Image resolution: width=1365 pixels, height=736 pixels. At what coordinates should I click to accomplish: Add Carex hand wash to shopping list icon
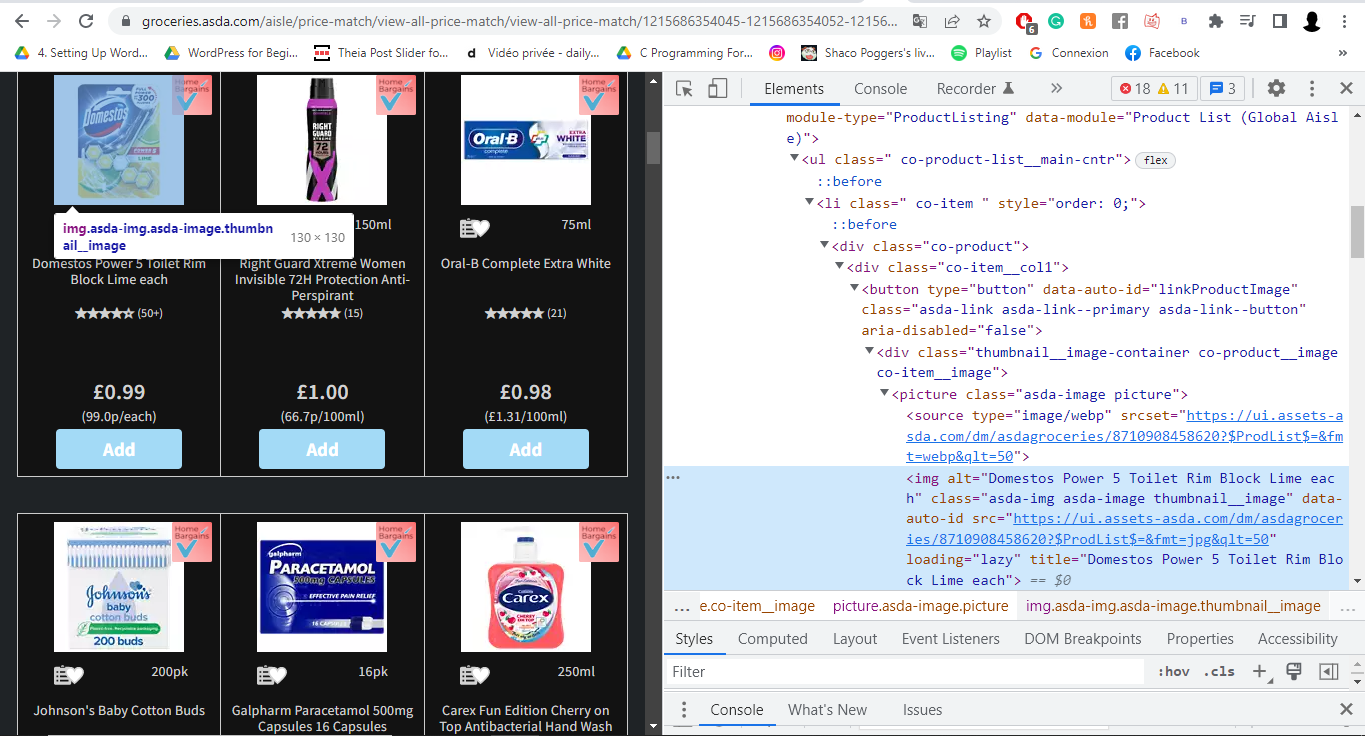click(x=475, y=675)
